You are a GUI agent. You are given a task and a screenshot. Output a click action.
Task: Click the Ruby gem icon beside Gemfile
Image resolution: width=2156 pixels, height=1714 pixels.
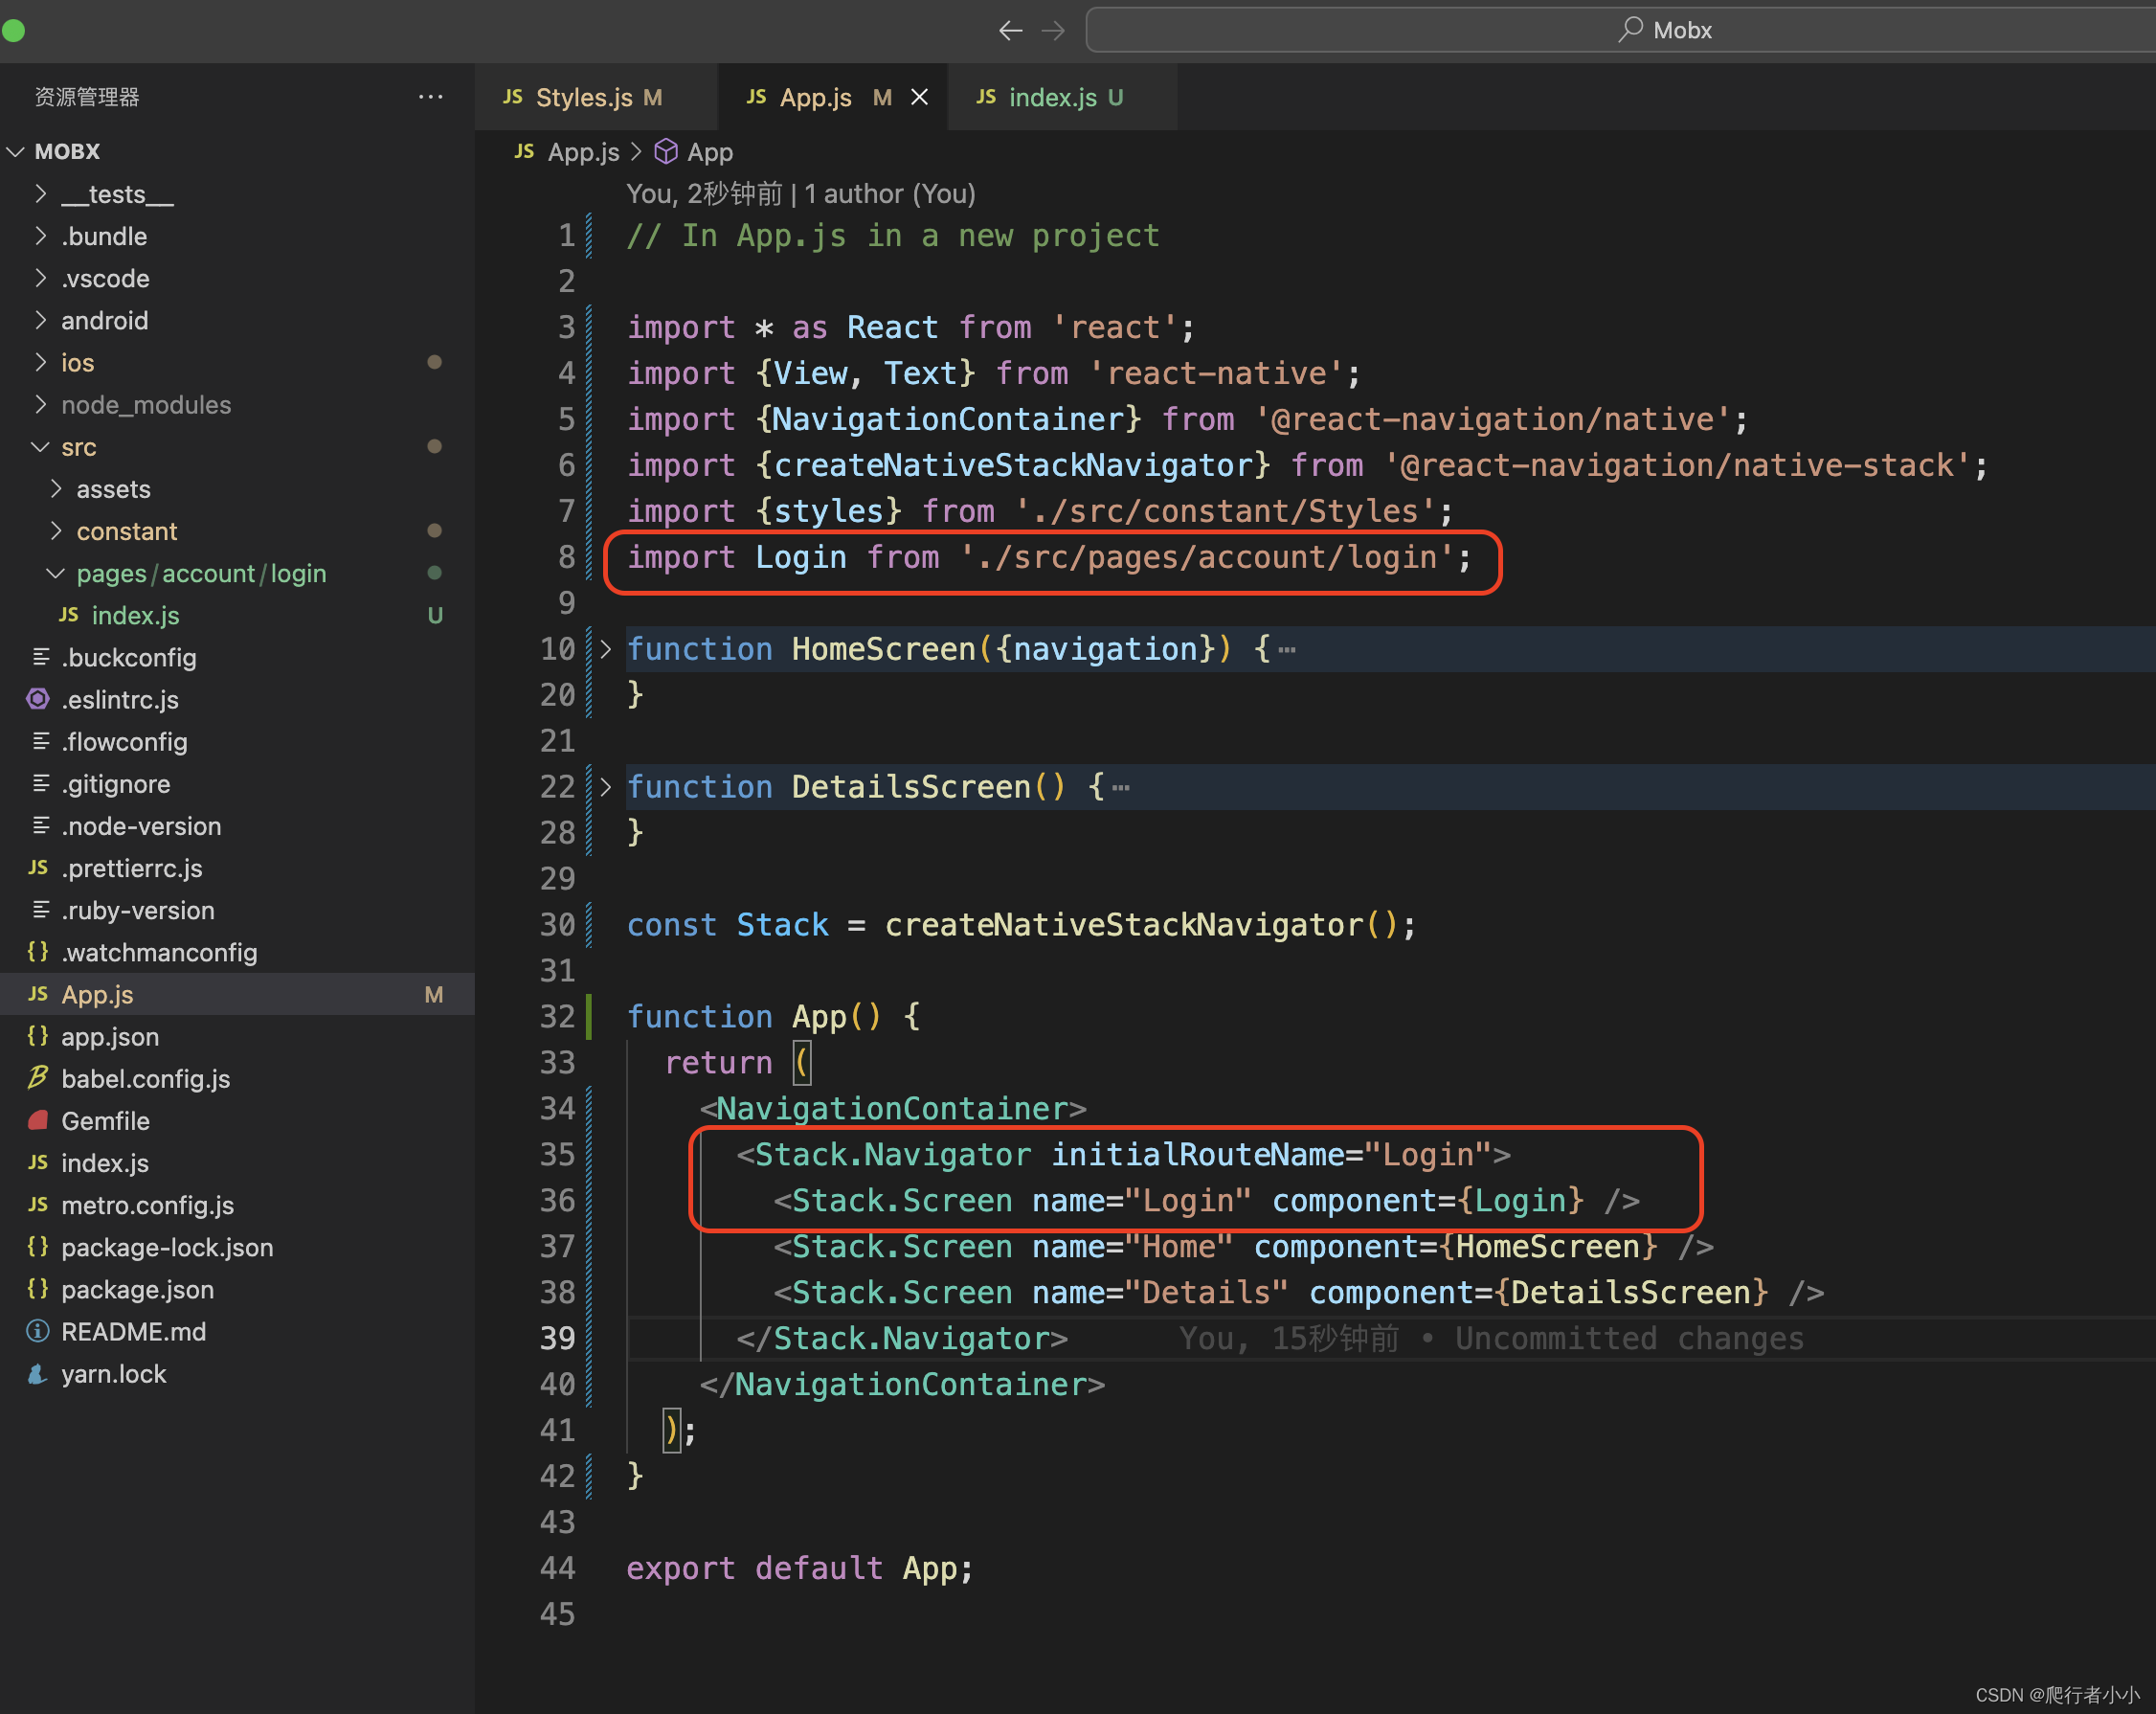coord(37,1121)
